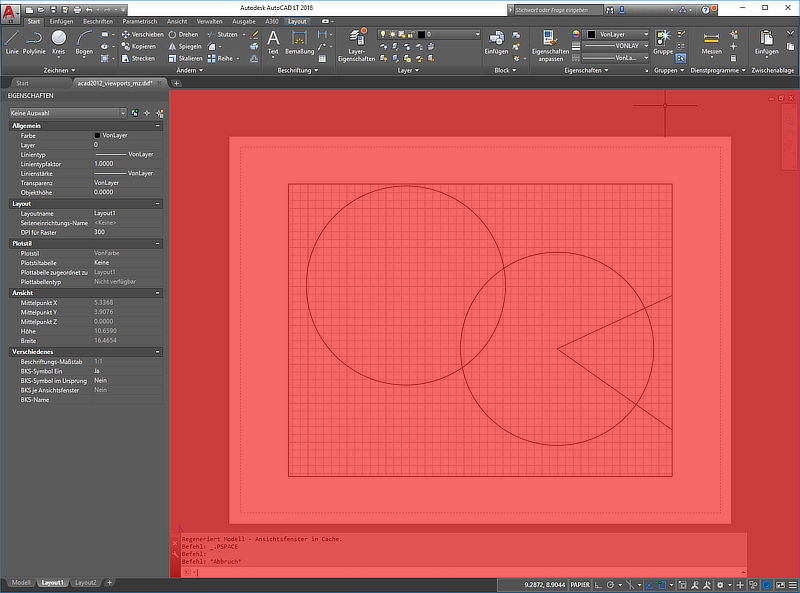Screen dimensions: 800x593
Task: Select the Kreis circle tool
Action: (59, 42)
